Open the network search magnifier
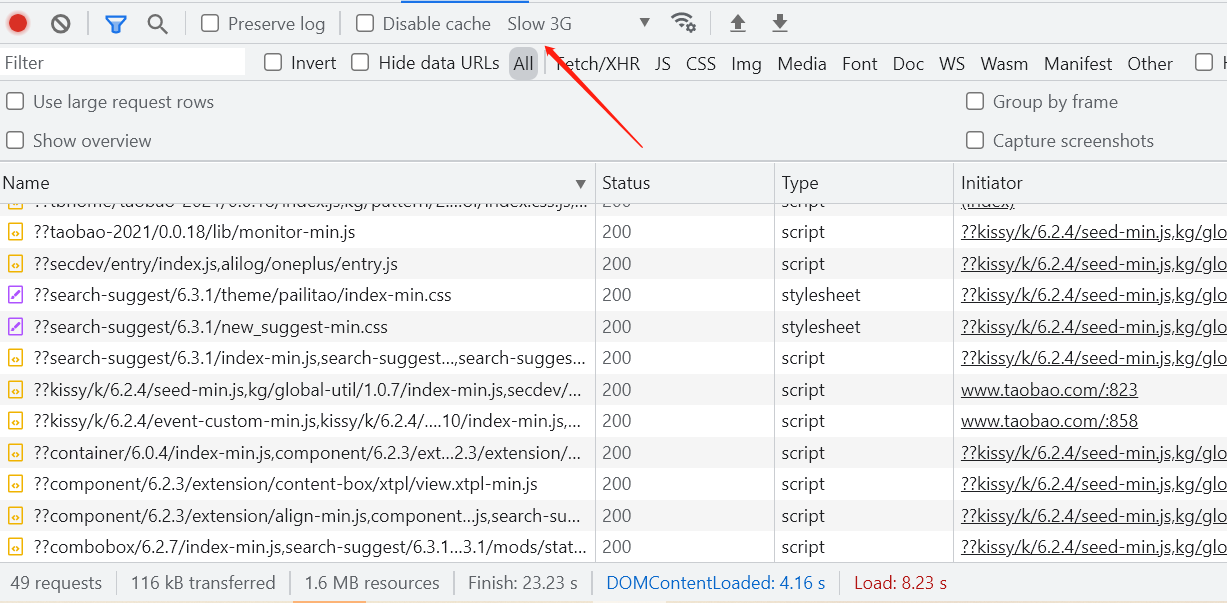The height and width of the screenshot is (603, 1227). 157,23
